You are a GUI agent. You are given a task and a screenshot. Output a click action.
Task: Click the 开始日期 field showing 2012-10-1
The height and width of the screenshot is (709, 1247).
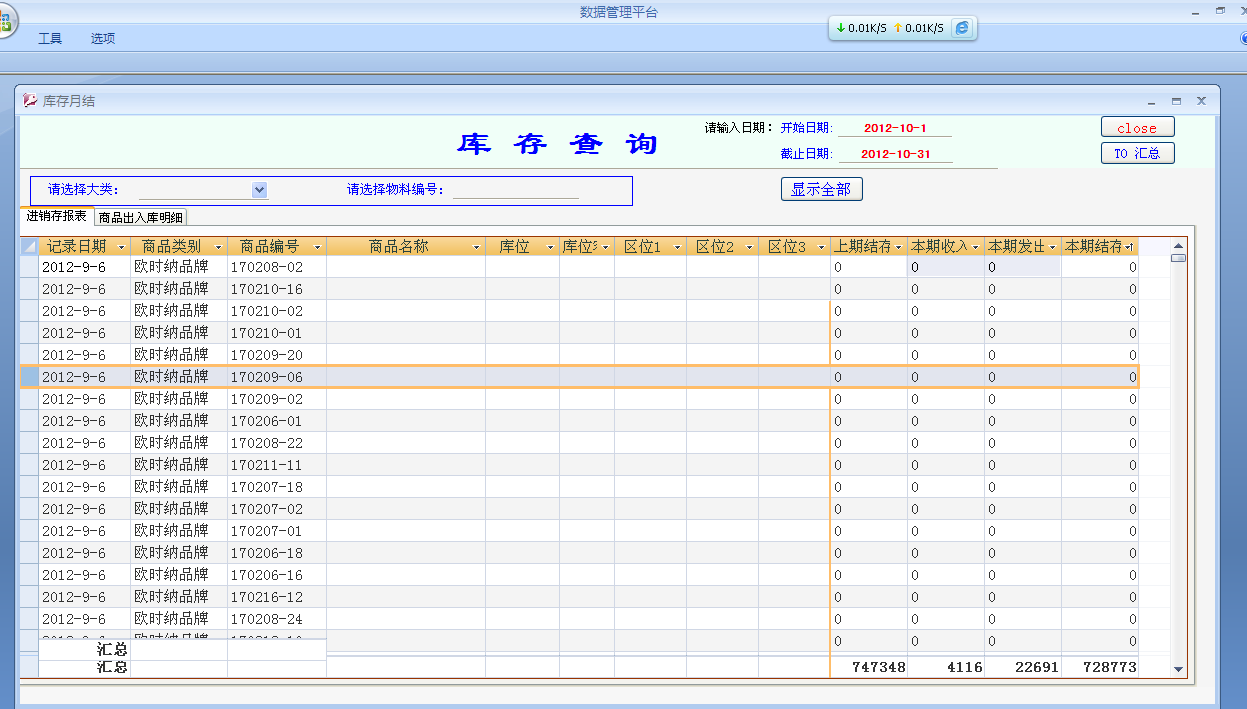895,128
